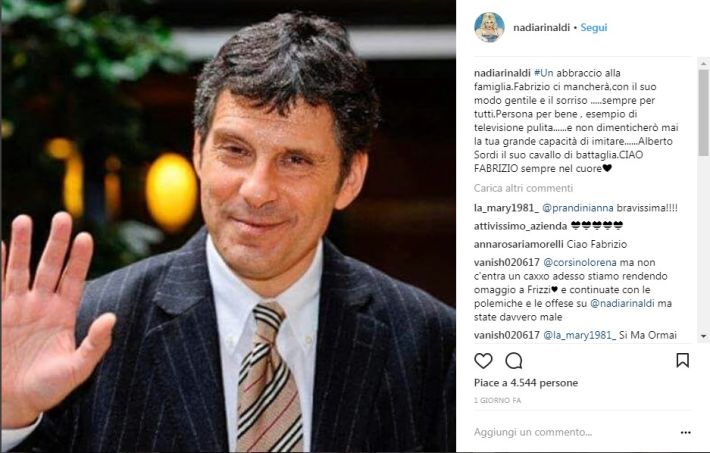Open the comment bubble icon
This screenshot has width=710, height=453.
[514, 361]
